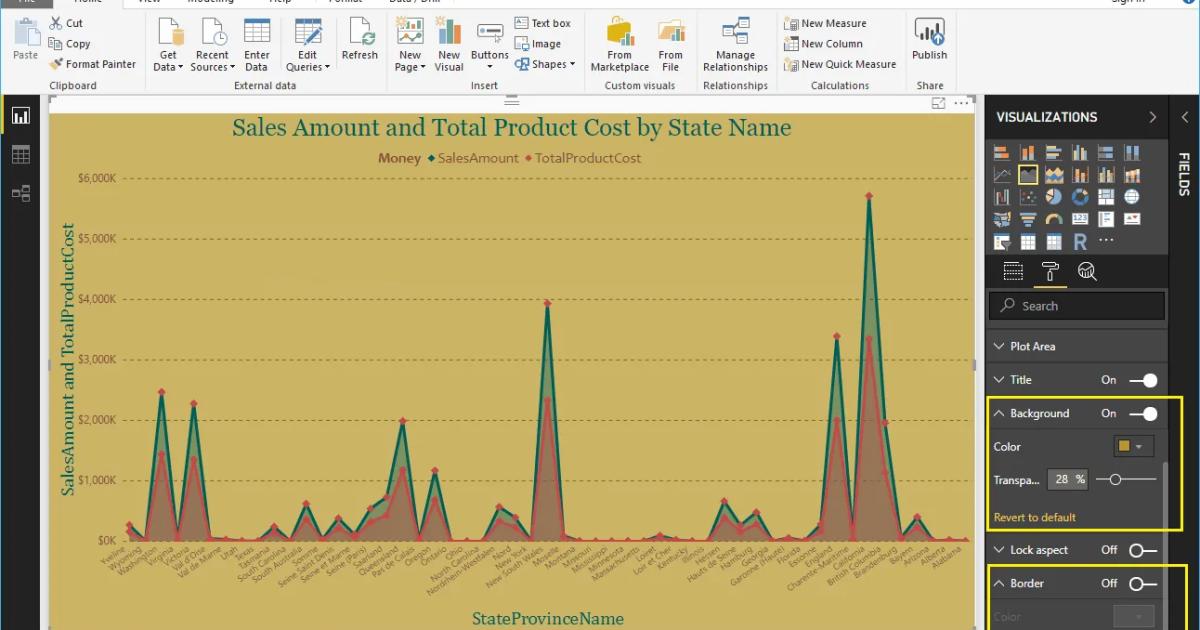
Task: Open the File menu
Action: pyautogui.click(x=27, y=2)
